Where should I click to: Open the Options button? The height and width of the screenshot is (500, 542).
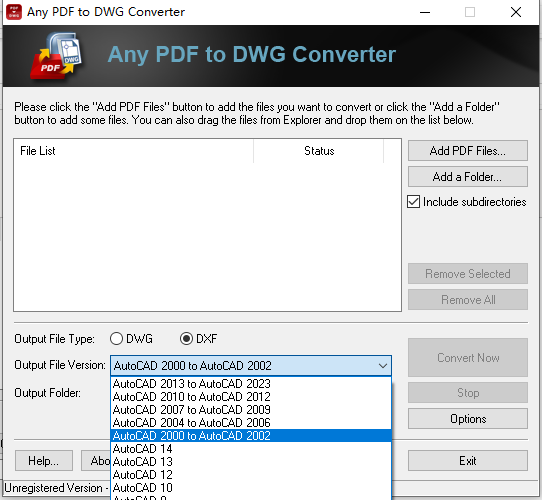[468, 419]
